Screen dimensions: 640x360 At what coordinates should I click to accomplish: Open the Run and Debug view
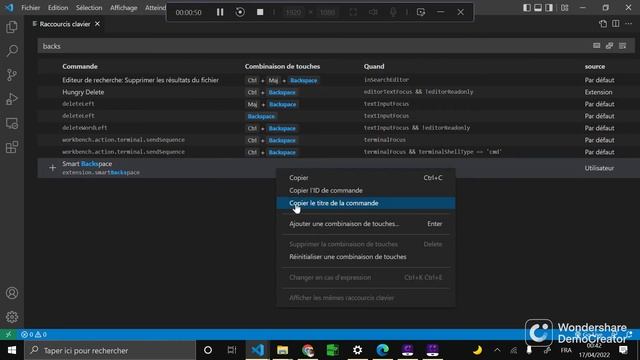[x=12, y=99]
